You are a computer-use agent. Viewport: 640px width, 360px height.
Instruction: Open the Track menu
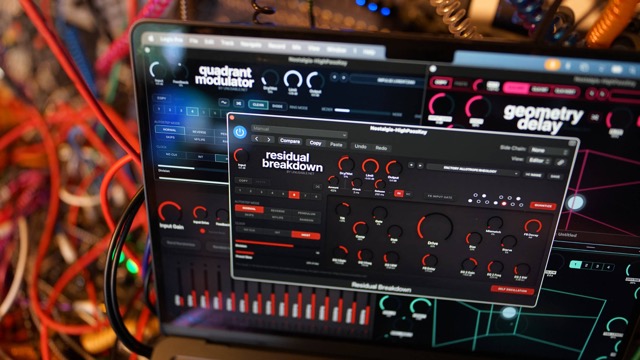pyautogui.click(x=227, y=43)
